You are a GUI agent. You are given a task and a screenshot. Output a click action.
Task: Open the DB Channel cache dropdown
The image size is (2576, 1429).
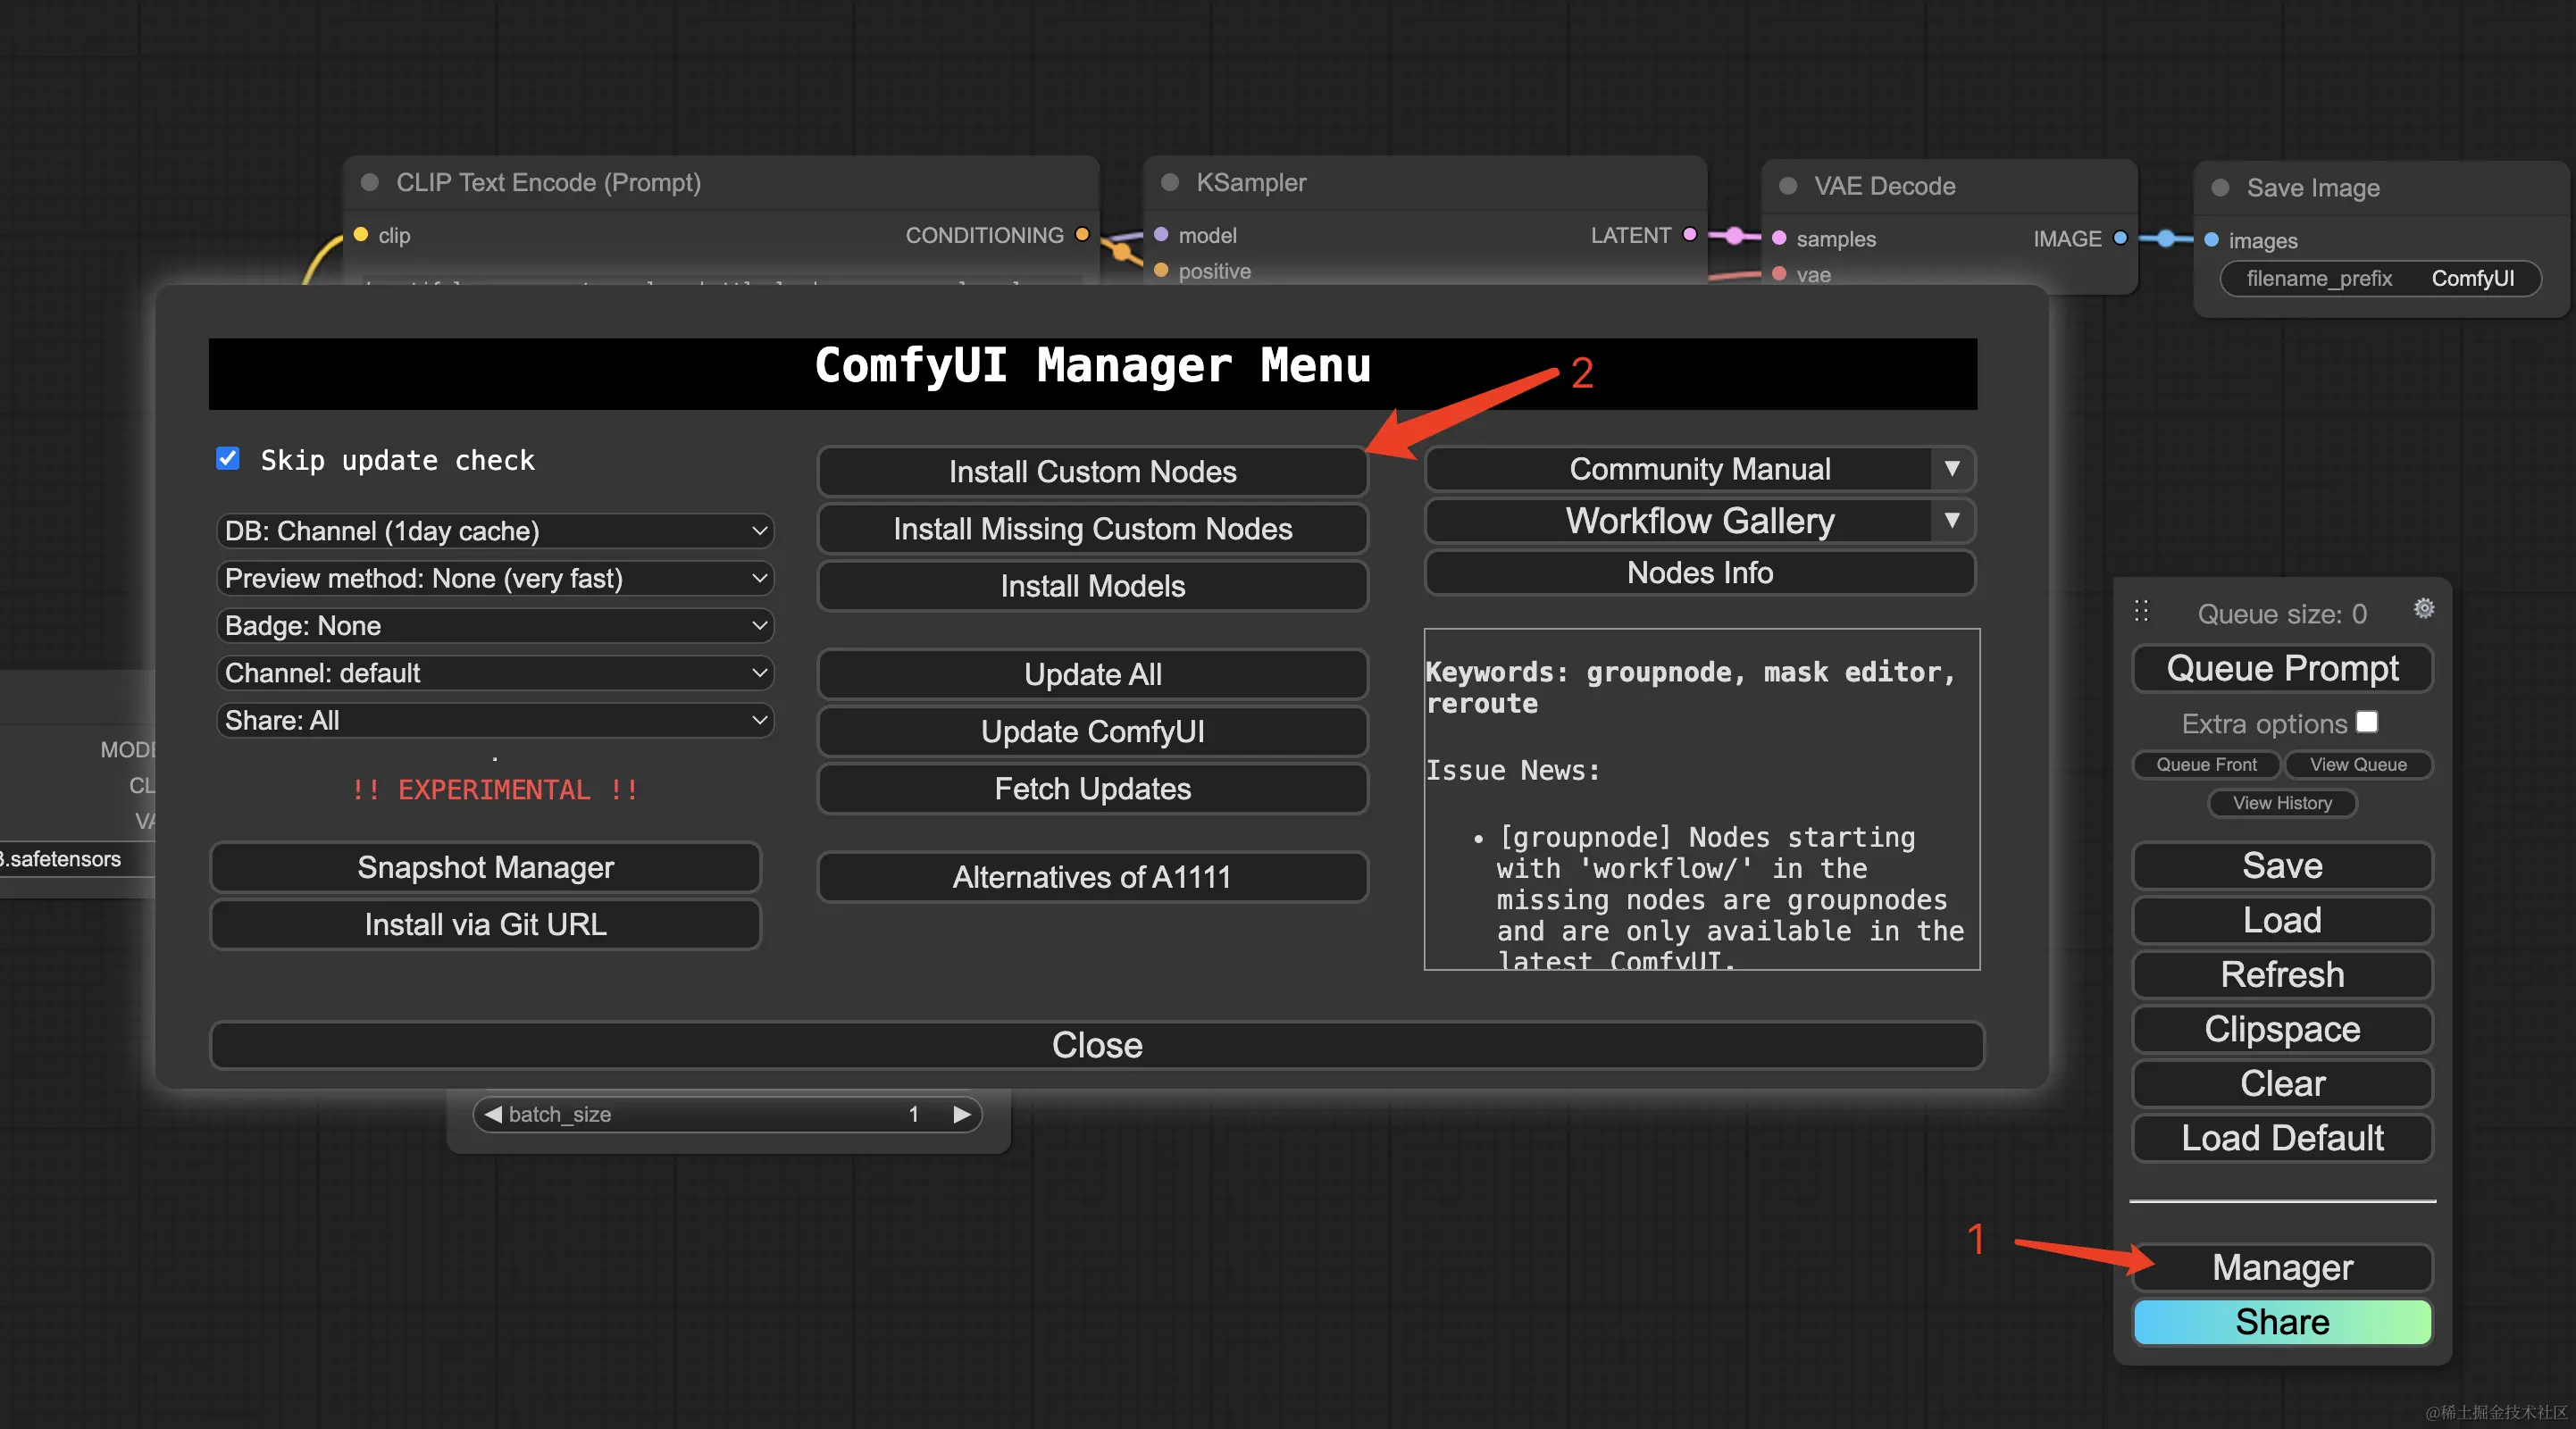pos(495,531)
